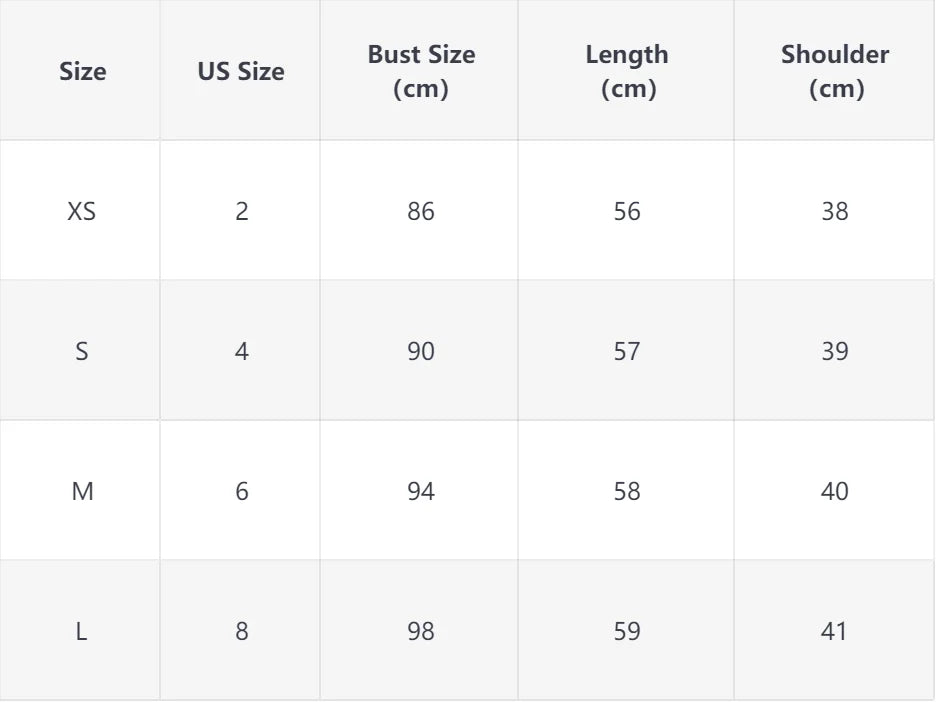
Task: Click length 57 cell
Action: coord(627,351)
